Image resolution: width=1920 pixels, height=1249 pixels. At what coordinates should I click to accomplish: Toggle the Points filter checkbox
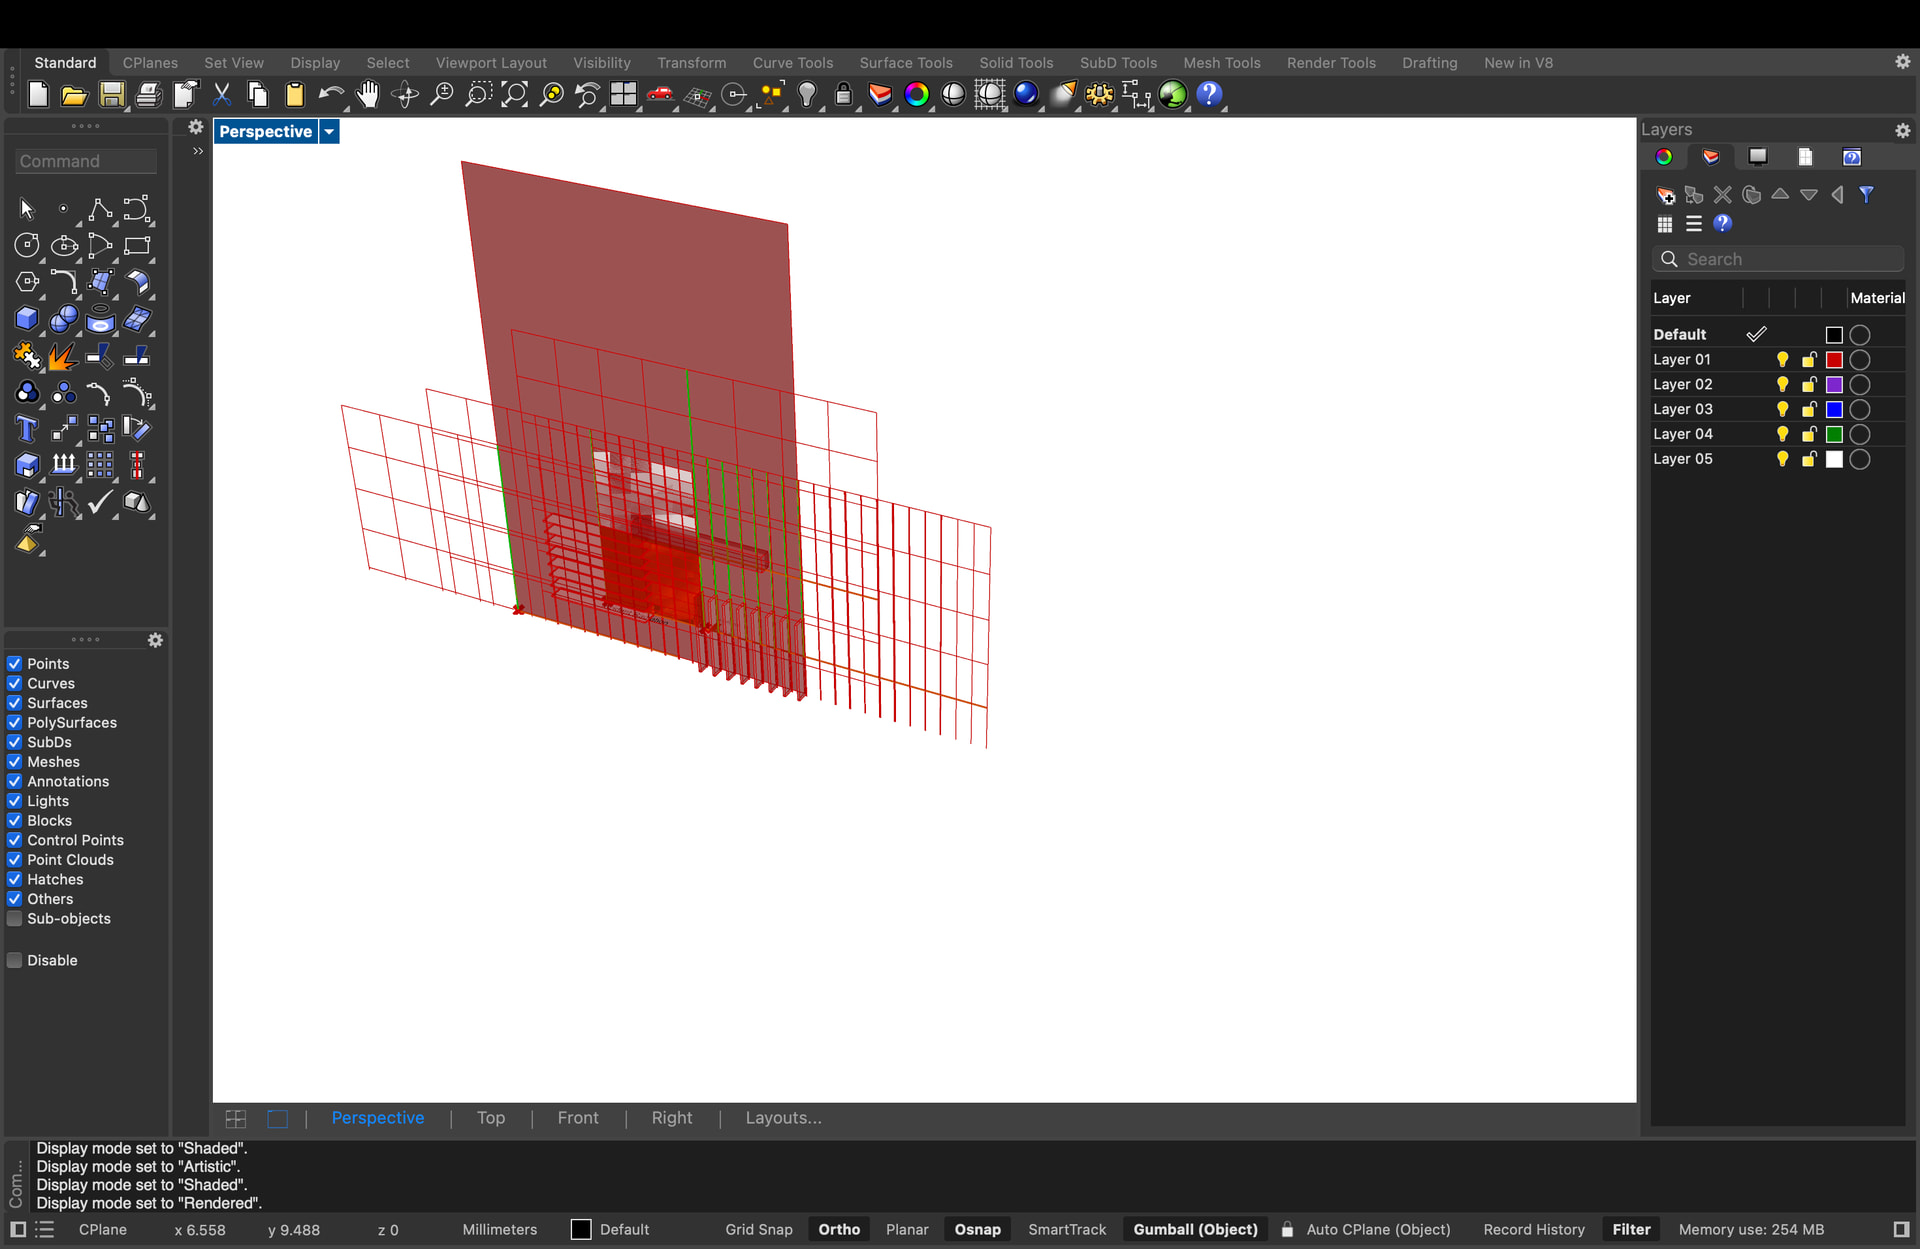[14, 664]
